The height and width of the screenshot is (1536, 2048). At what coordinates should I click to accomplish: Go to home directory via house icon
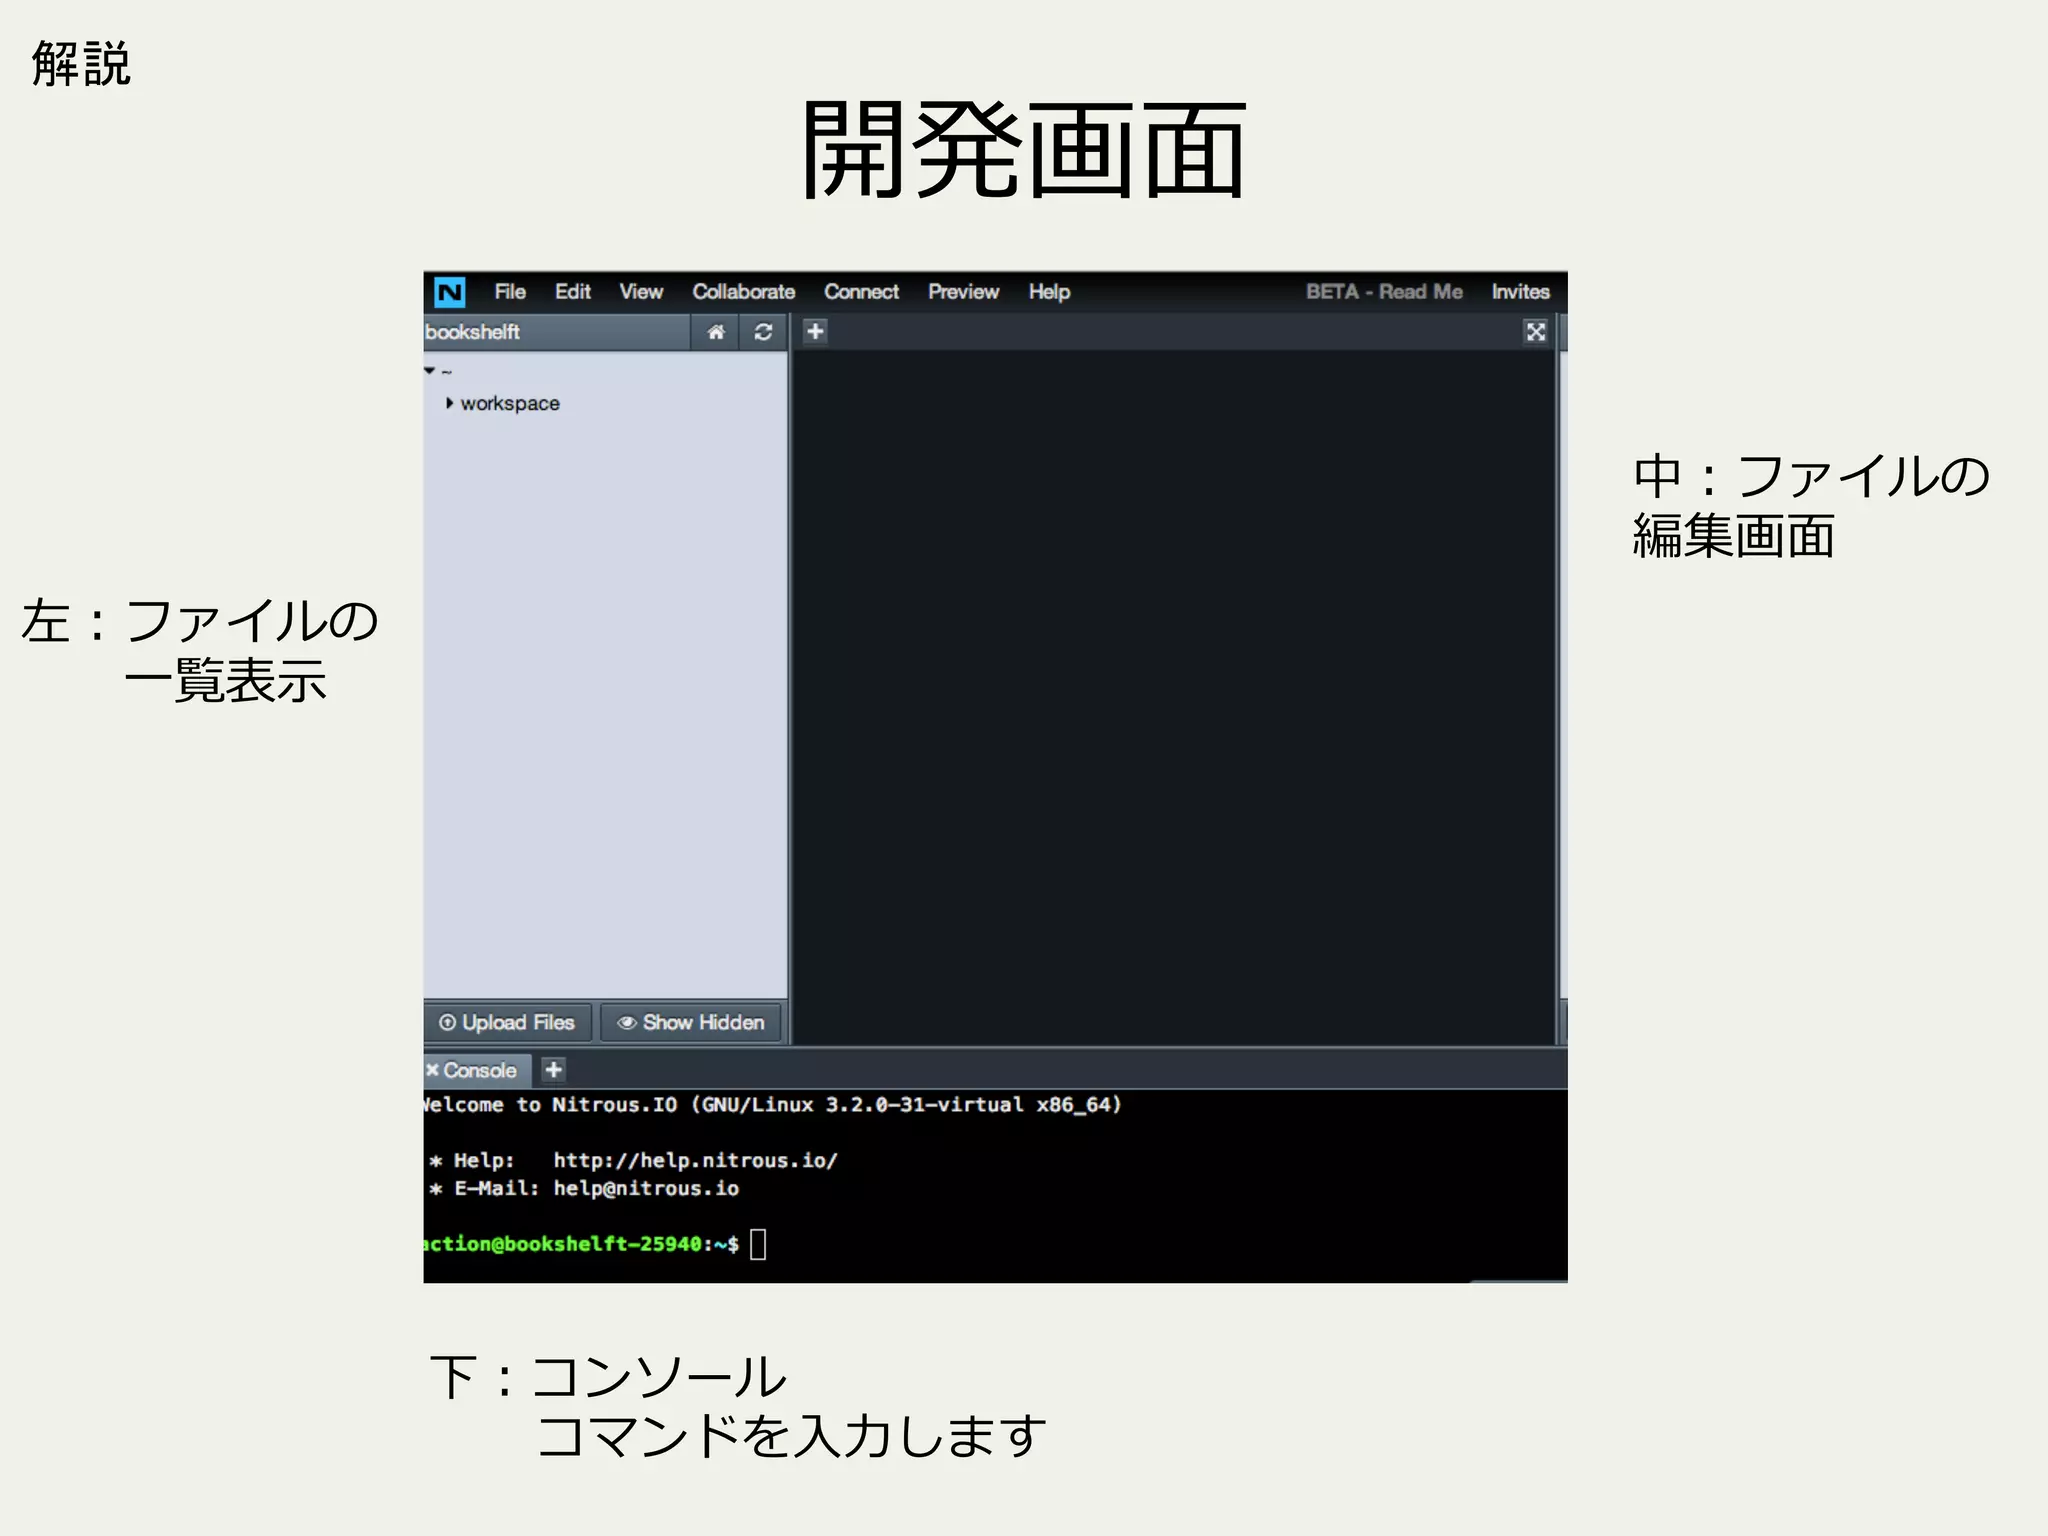coord(716,332)
